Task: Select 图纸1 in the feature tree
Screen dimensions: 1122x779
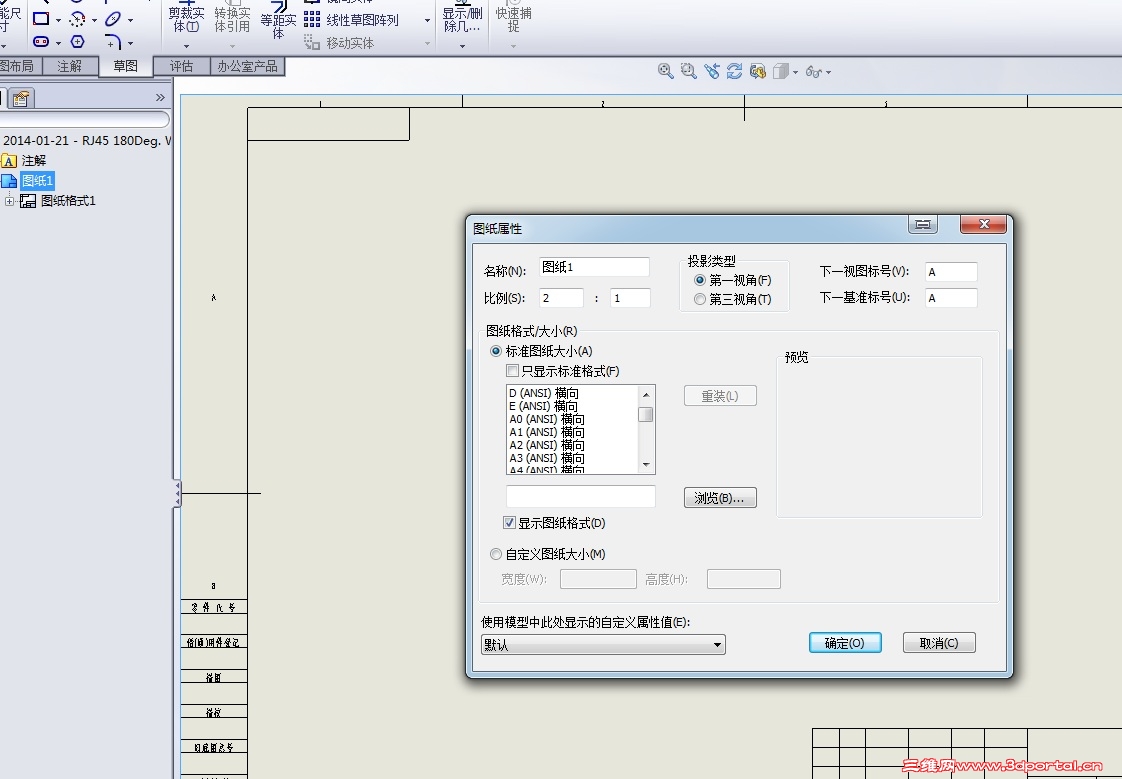Action: coord(37,180)
